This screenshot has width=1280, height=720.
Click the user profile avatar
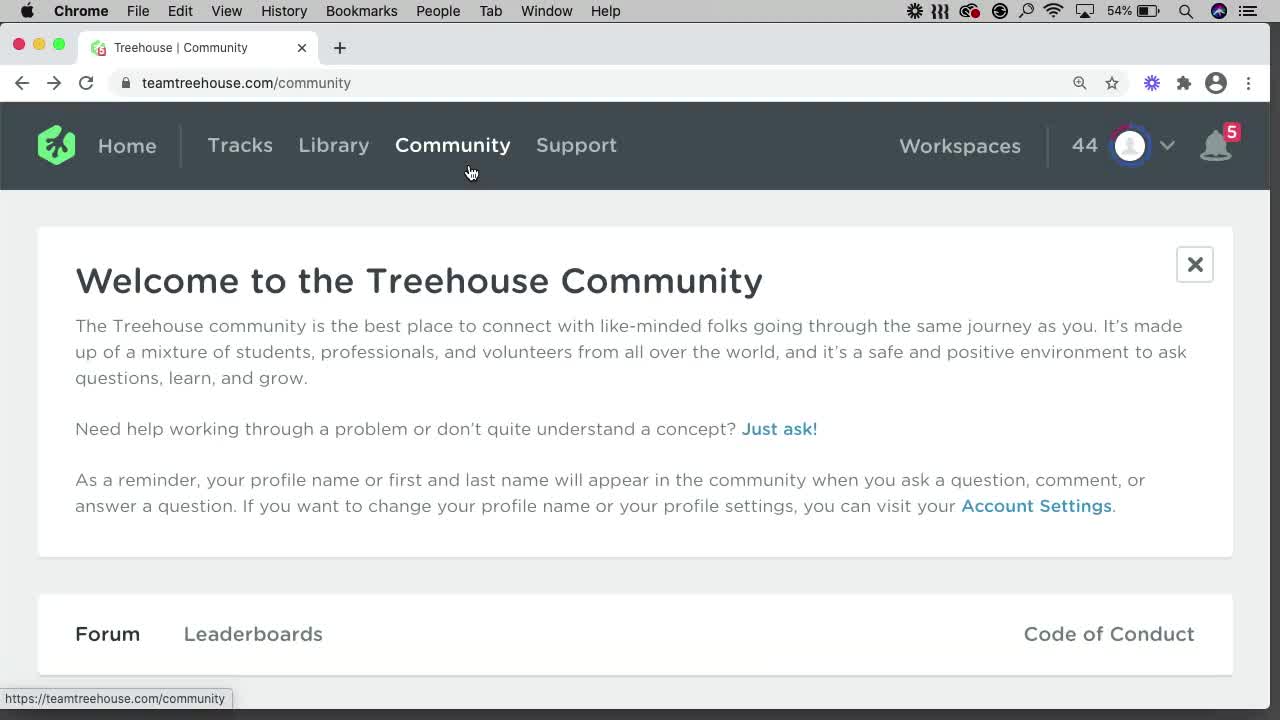pos(1129,145)
